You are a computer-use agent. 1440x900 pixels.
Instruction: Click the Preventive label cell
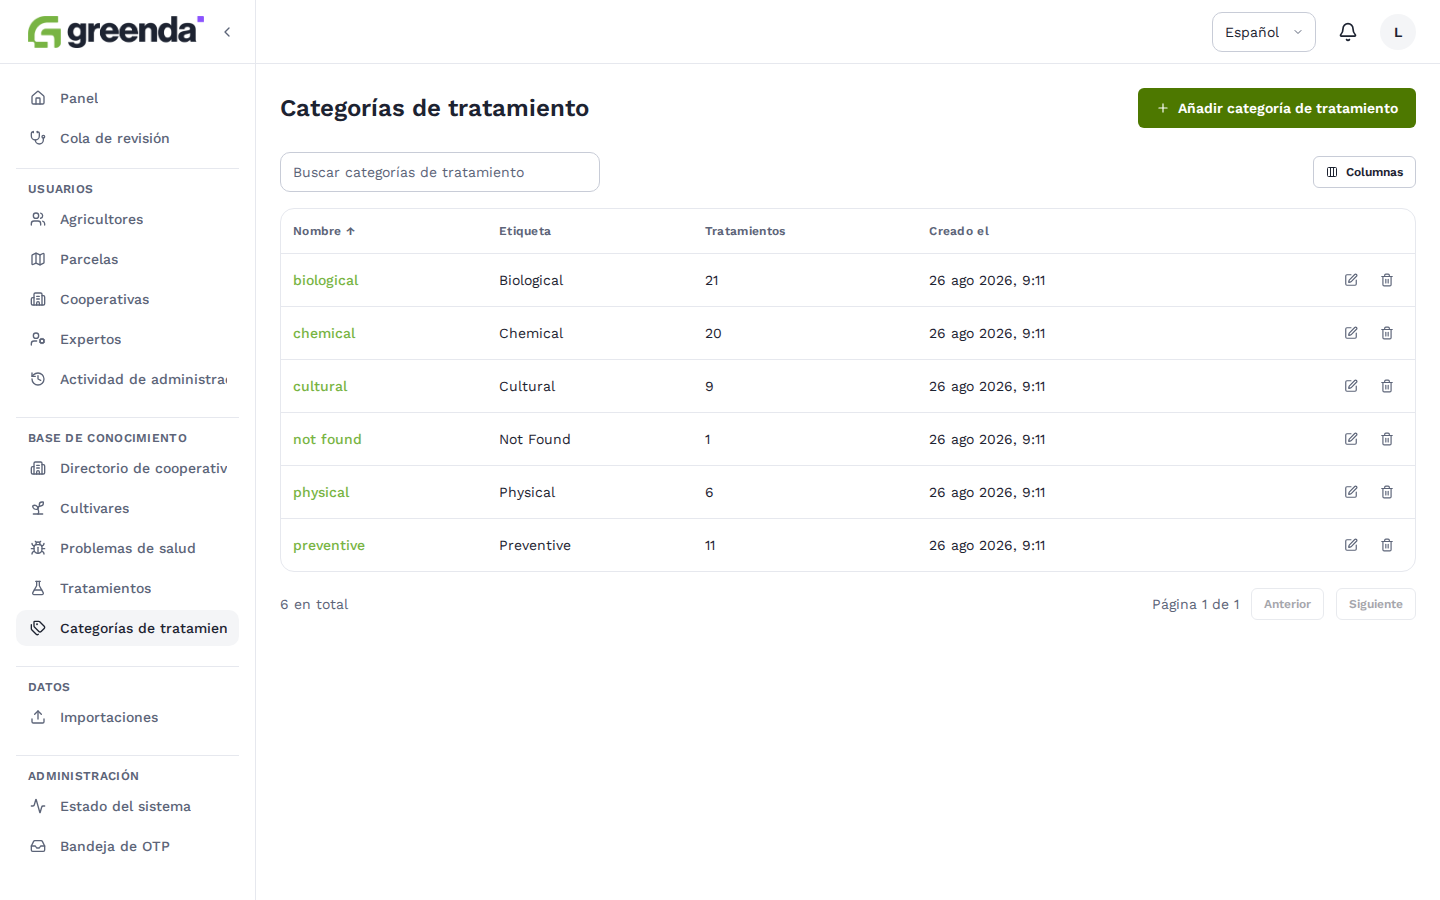535,545
